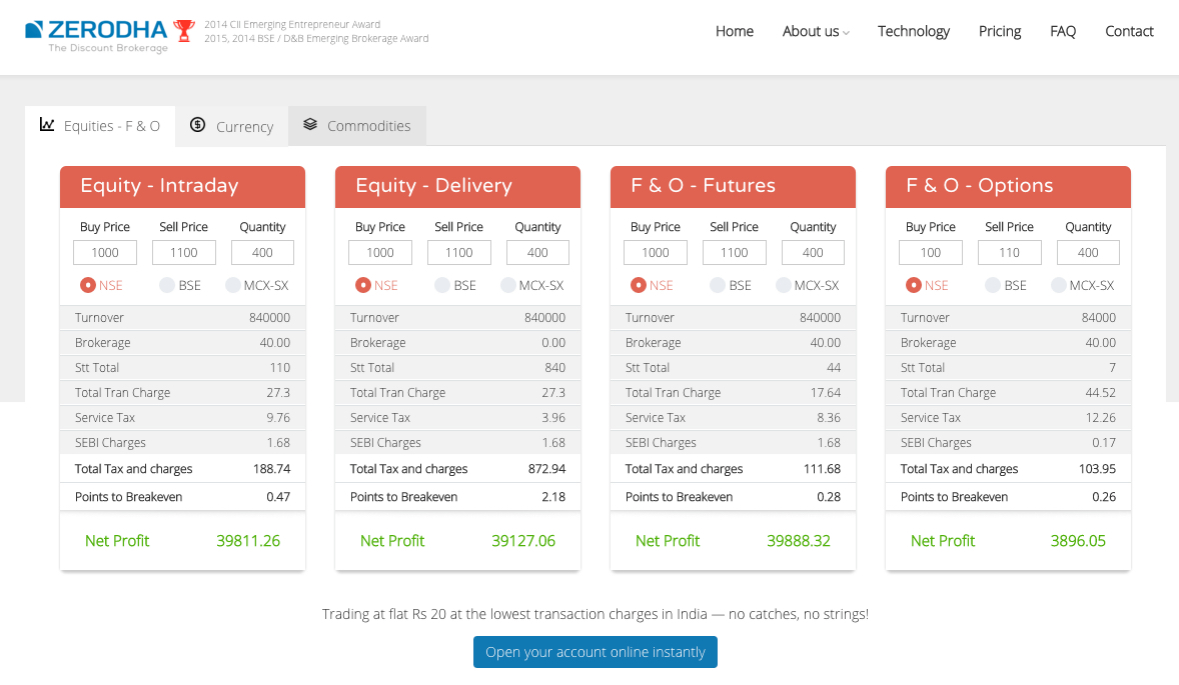Click F&O Futures Points to Breakeven 0.28
This screenshot has width=1179, height=685.
pos(829,496)
